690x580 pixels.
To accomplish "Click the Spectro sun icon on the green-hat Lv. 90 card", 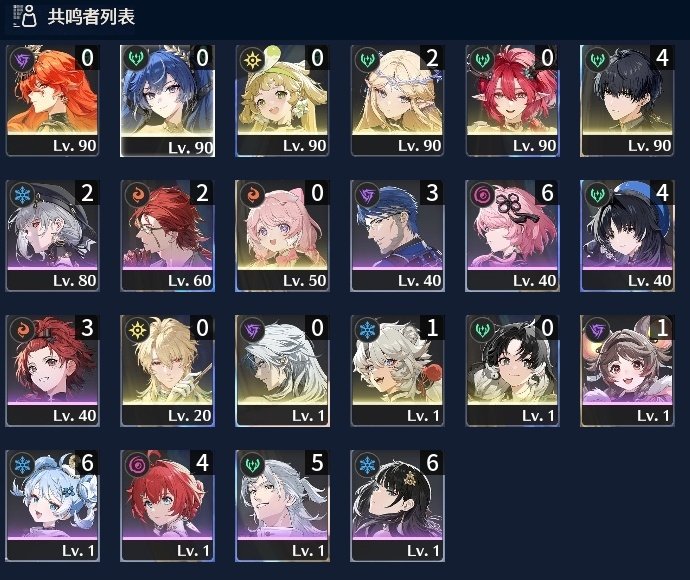I will pos(252,59).
